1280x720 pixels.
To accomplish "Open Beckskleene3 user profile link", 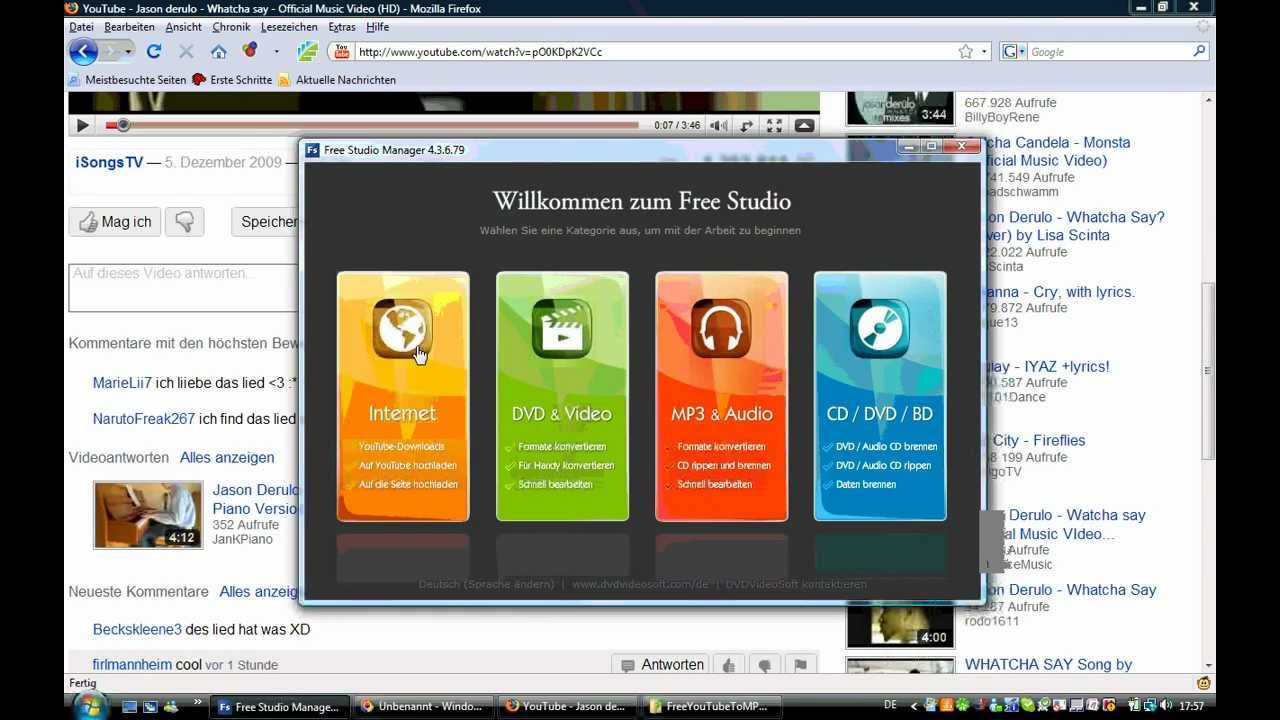I will tap(137, 629).
